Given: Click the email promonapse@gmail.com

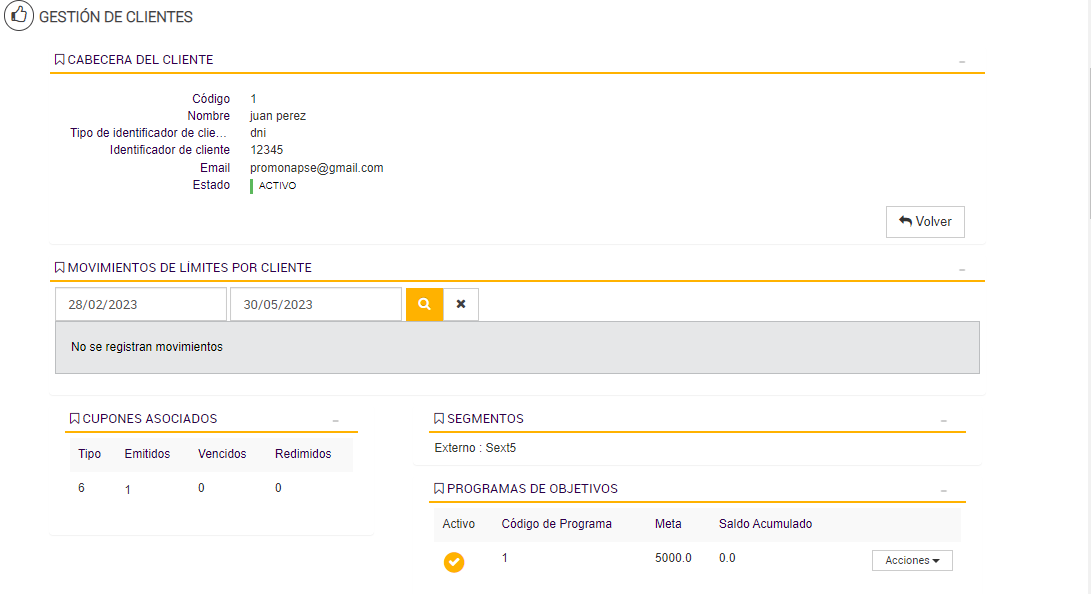Looking at the screenshot, I should tap(317, 168).
